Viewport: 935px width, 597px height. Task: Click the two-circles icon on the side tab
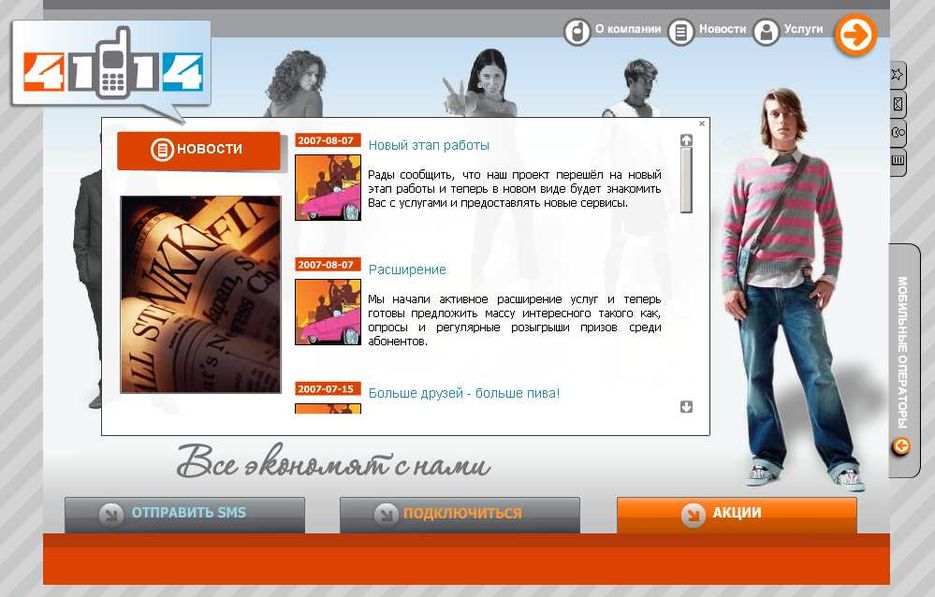(x=897, y=133)
